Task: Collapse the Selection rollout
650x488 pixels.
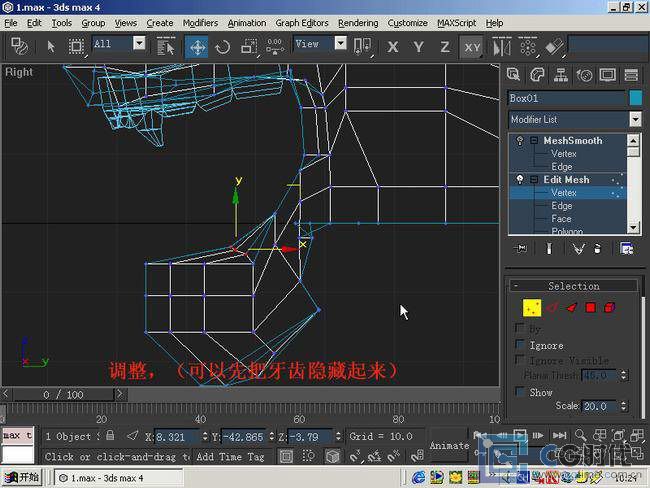Action: coord(574,286)
